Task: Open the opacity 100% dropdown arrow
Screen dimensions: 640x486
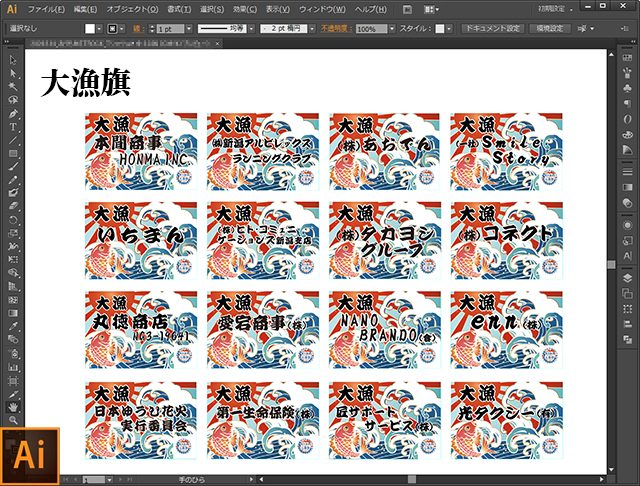Action: click(x=392, y=29)
